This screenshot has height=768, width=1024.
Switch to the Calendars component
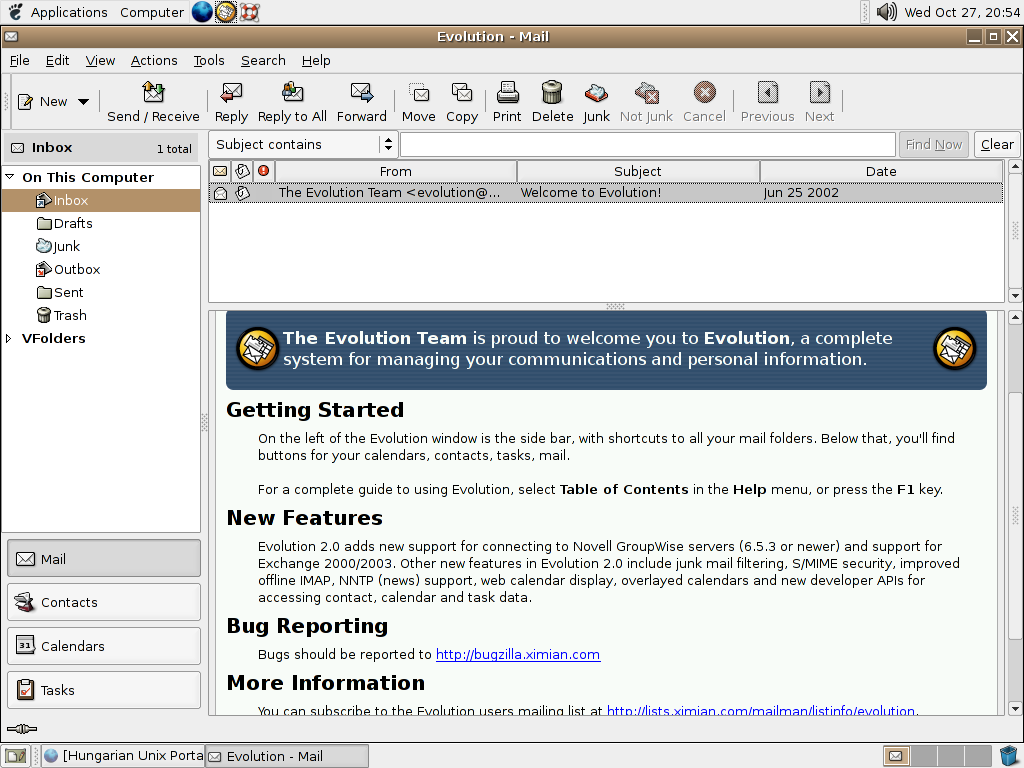[104, 646]
